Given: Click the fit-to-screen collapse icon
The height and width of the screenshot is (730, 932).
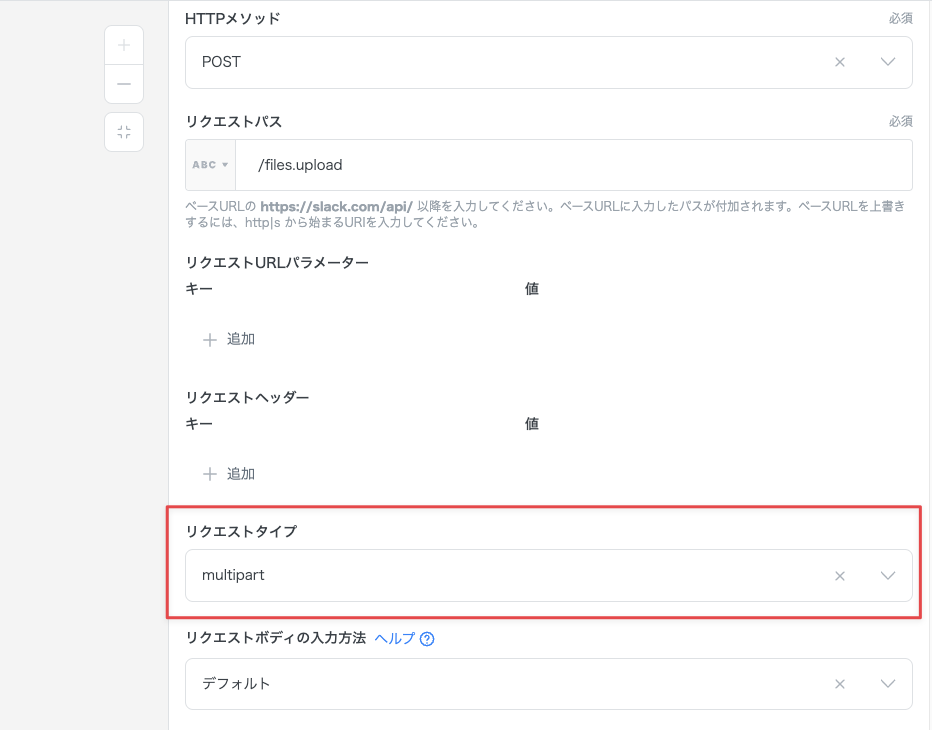Looking at the screenshot, I should [x=124, y=132].
